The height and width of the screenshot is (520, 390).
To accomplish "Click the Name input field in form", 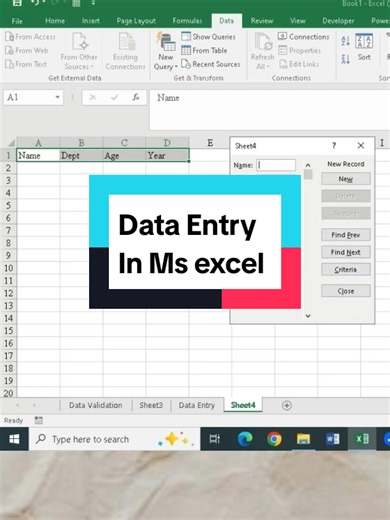I will click(x=276, y=165).
